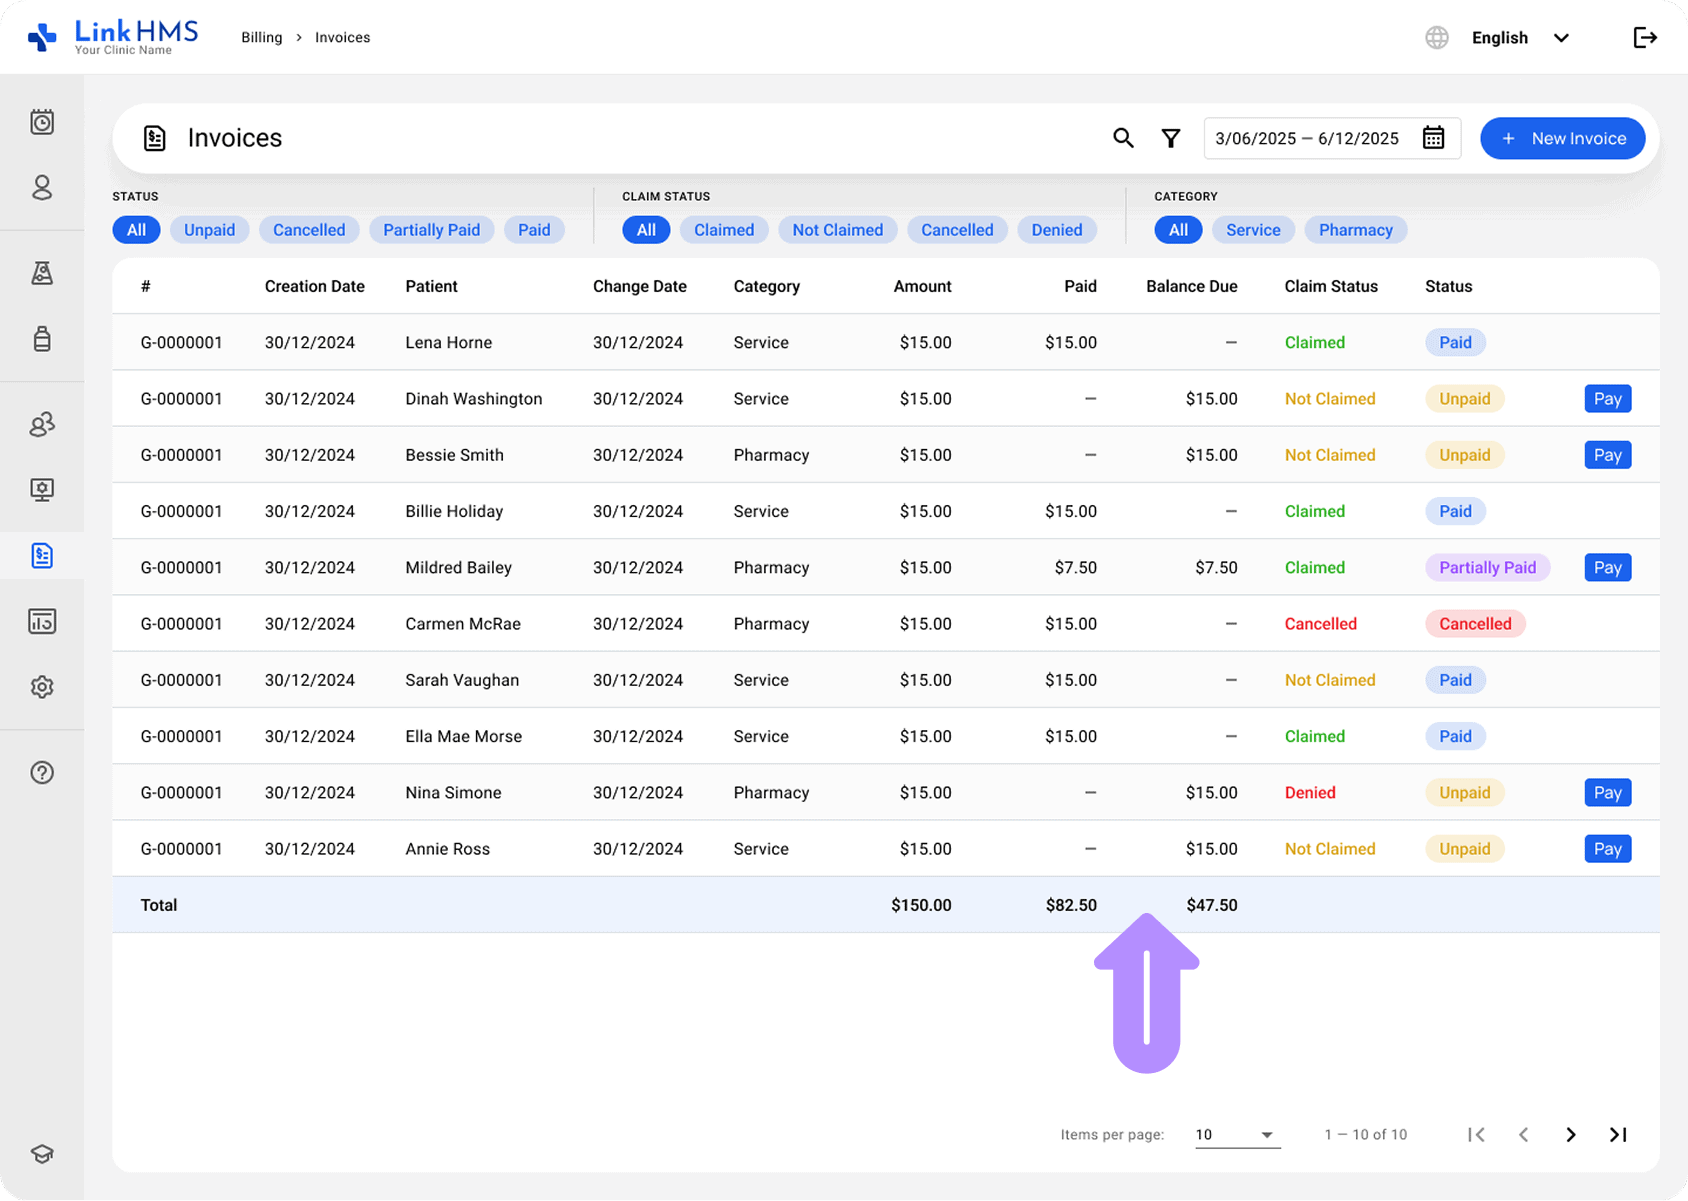Screen dimensions: 1688x1201
Task: Filter invoices by Unpaid status
Action: 209,229
